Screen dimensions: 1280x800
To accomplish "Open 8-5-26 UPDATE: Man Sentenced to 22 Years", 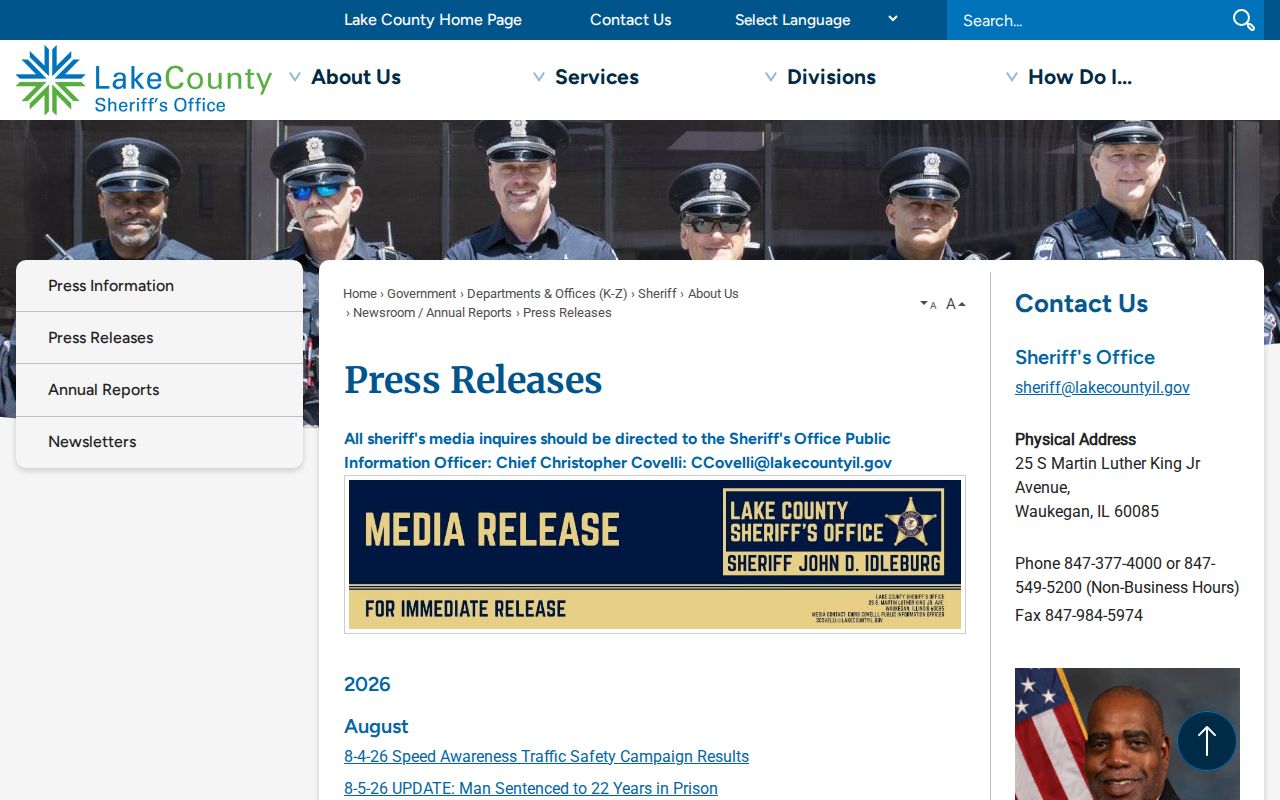I will click(x=531, y=789).
